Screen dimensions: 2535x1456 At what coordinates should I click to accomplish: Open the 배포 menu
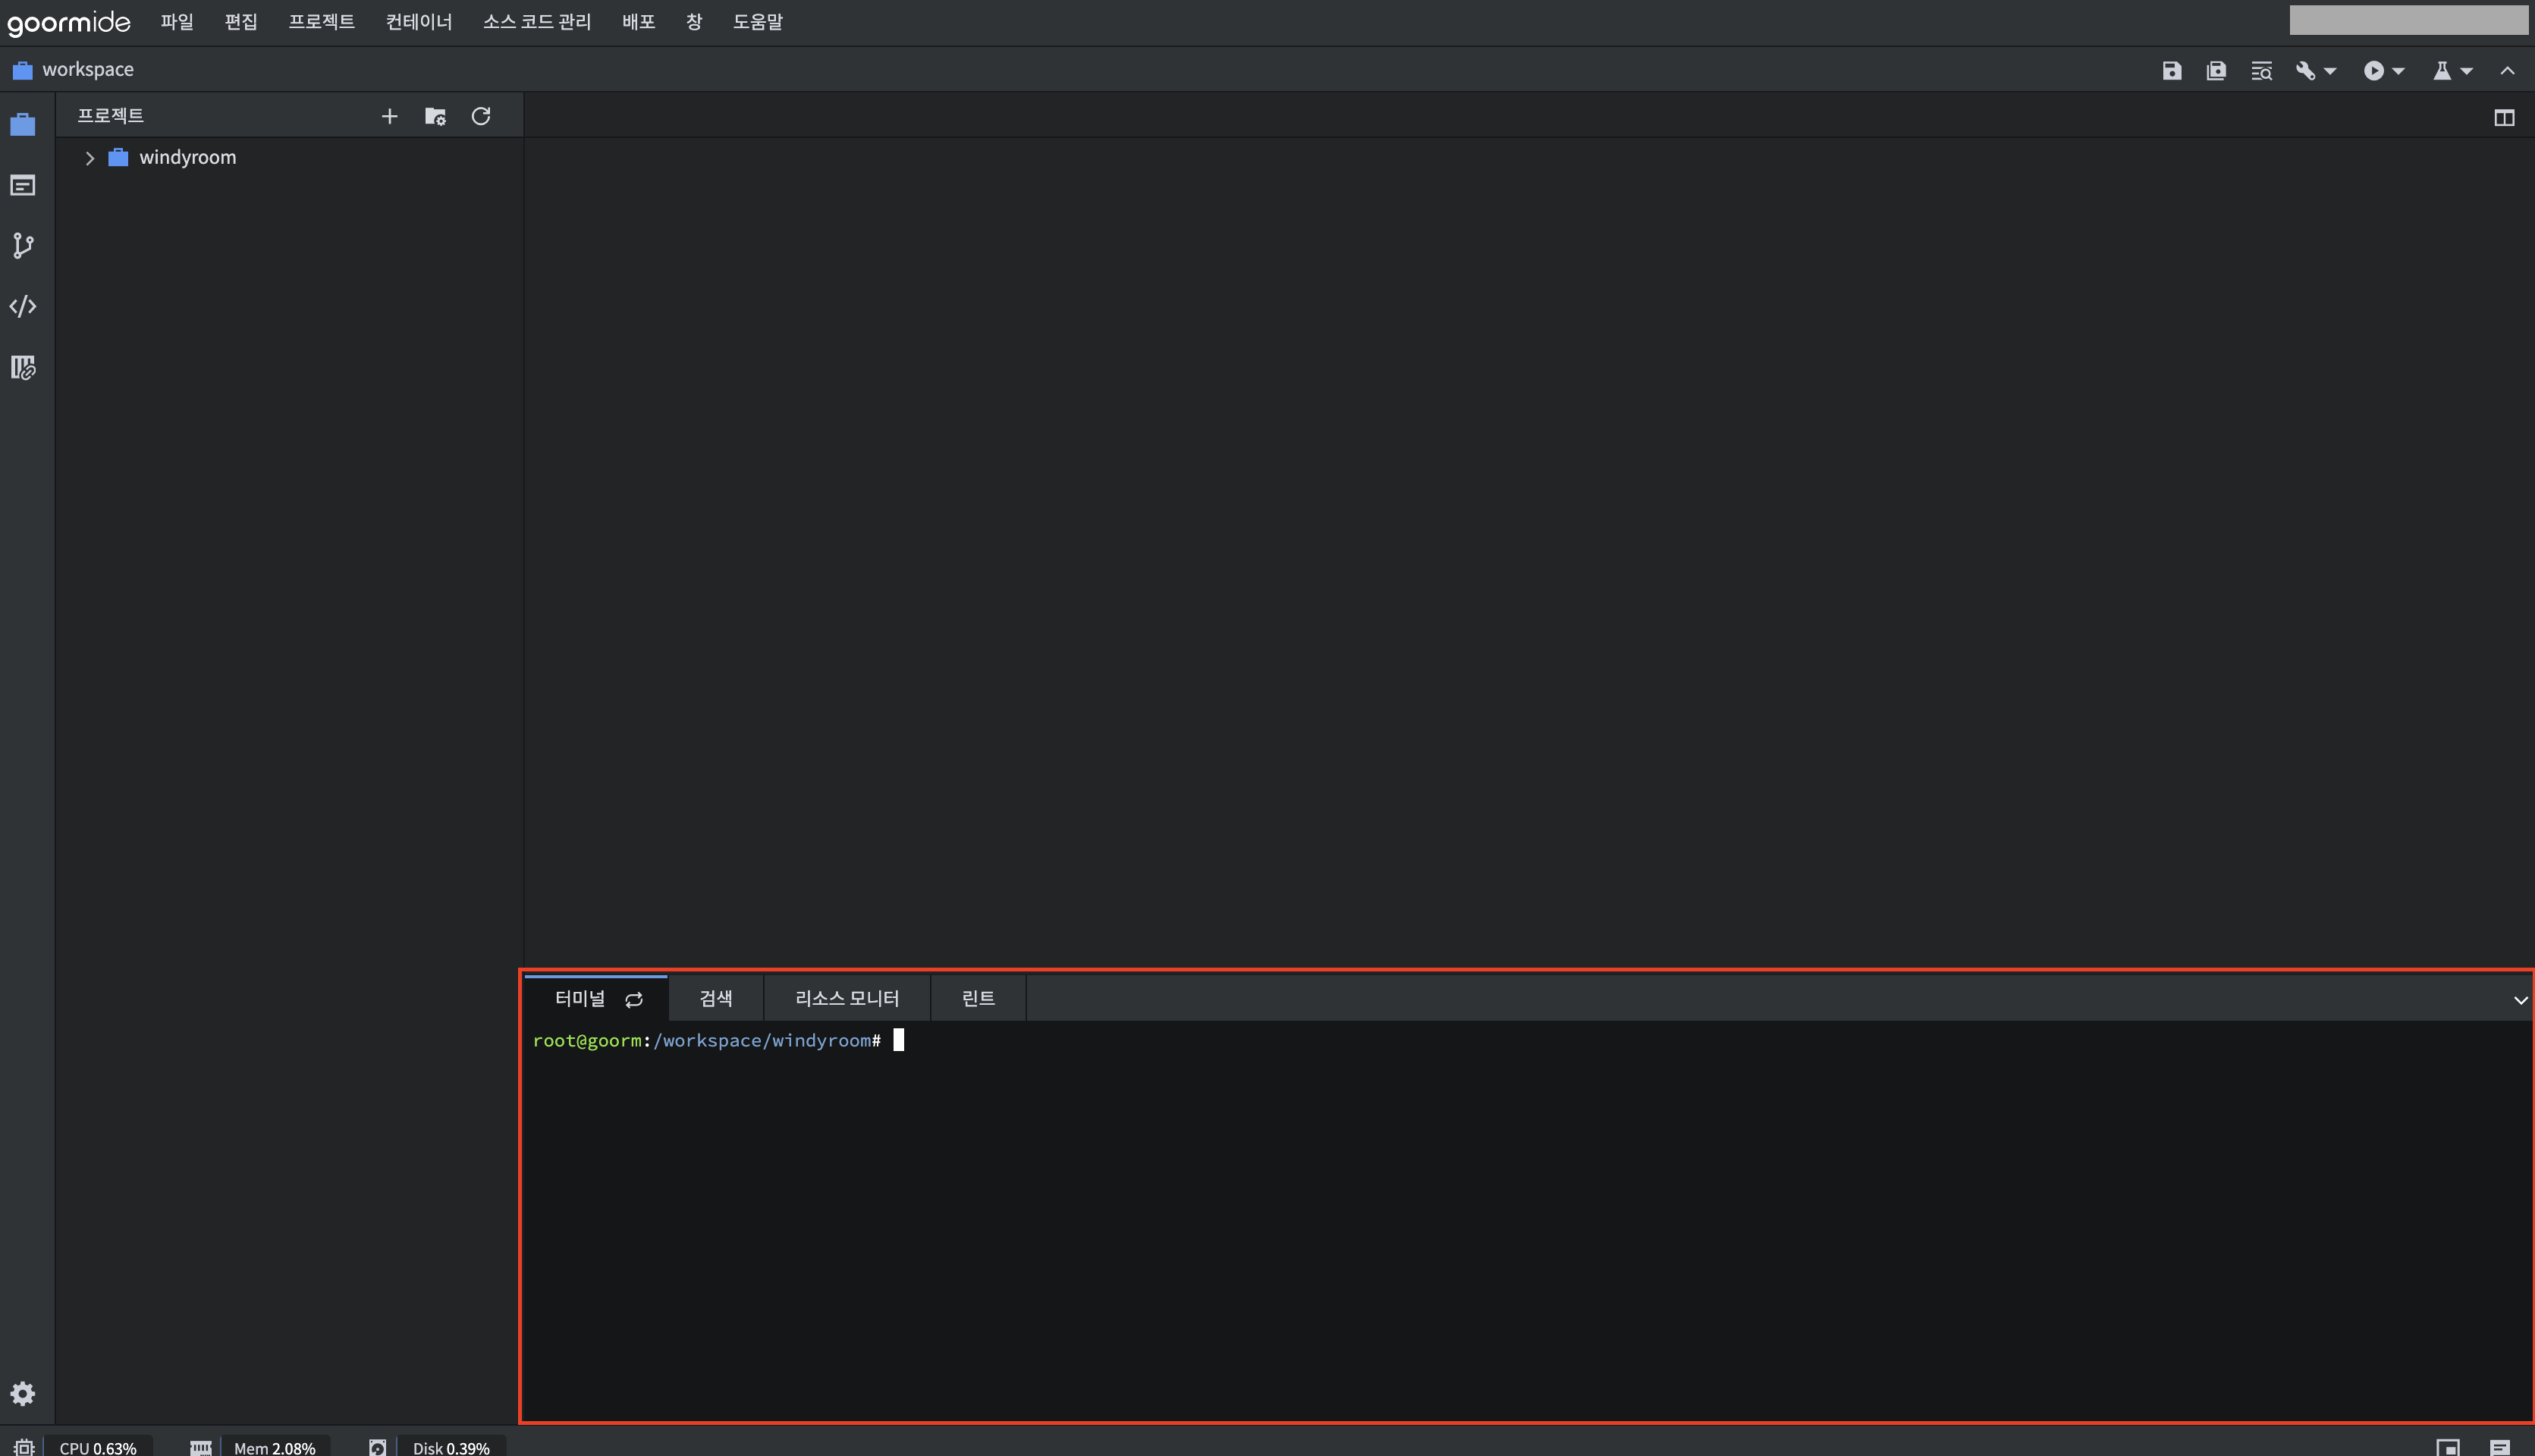tap(638, 22)
